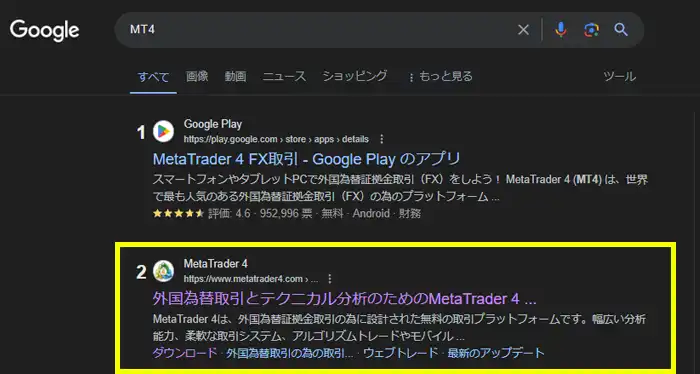
Task: Follow the ウェブトレード sitelink
Action: (x=400, y=353)
